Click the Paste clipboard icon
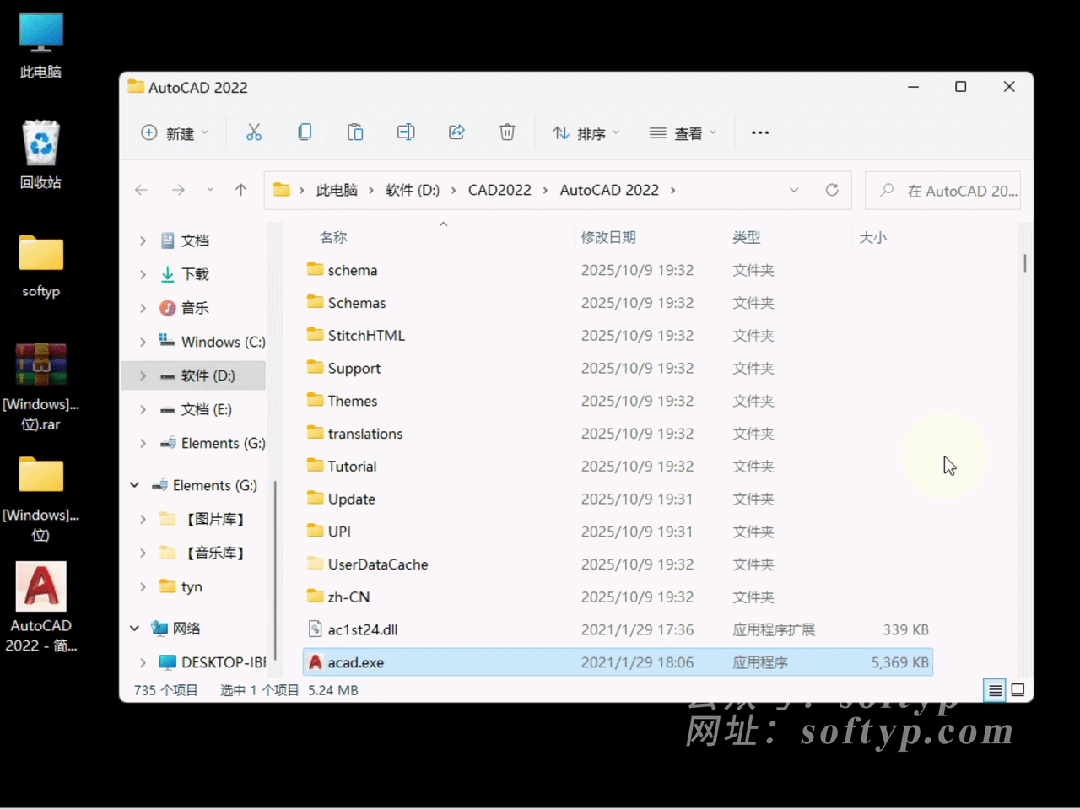This screenshot has width=1080, height=810. tap(355, 132)
